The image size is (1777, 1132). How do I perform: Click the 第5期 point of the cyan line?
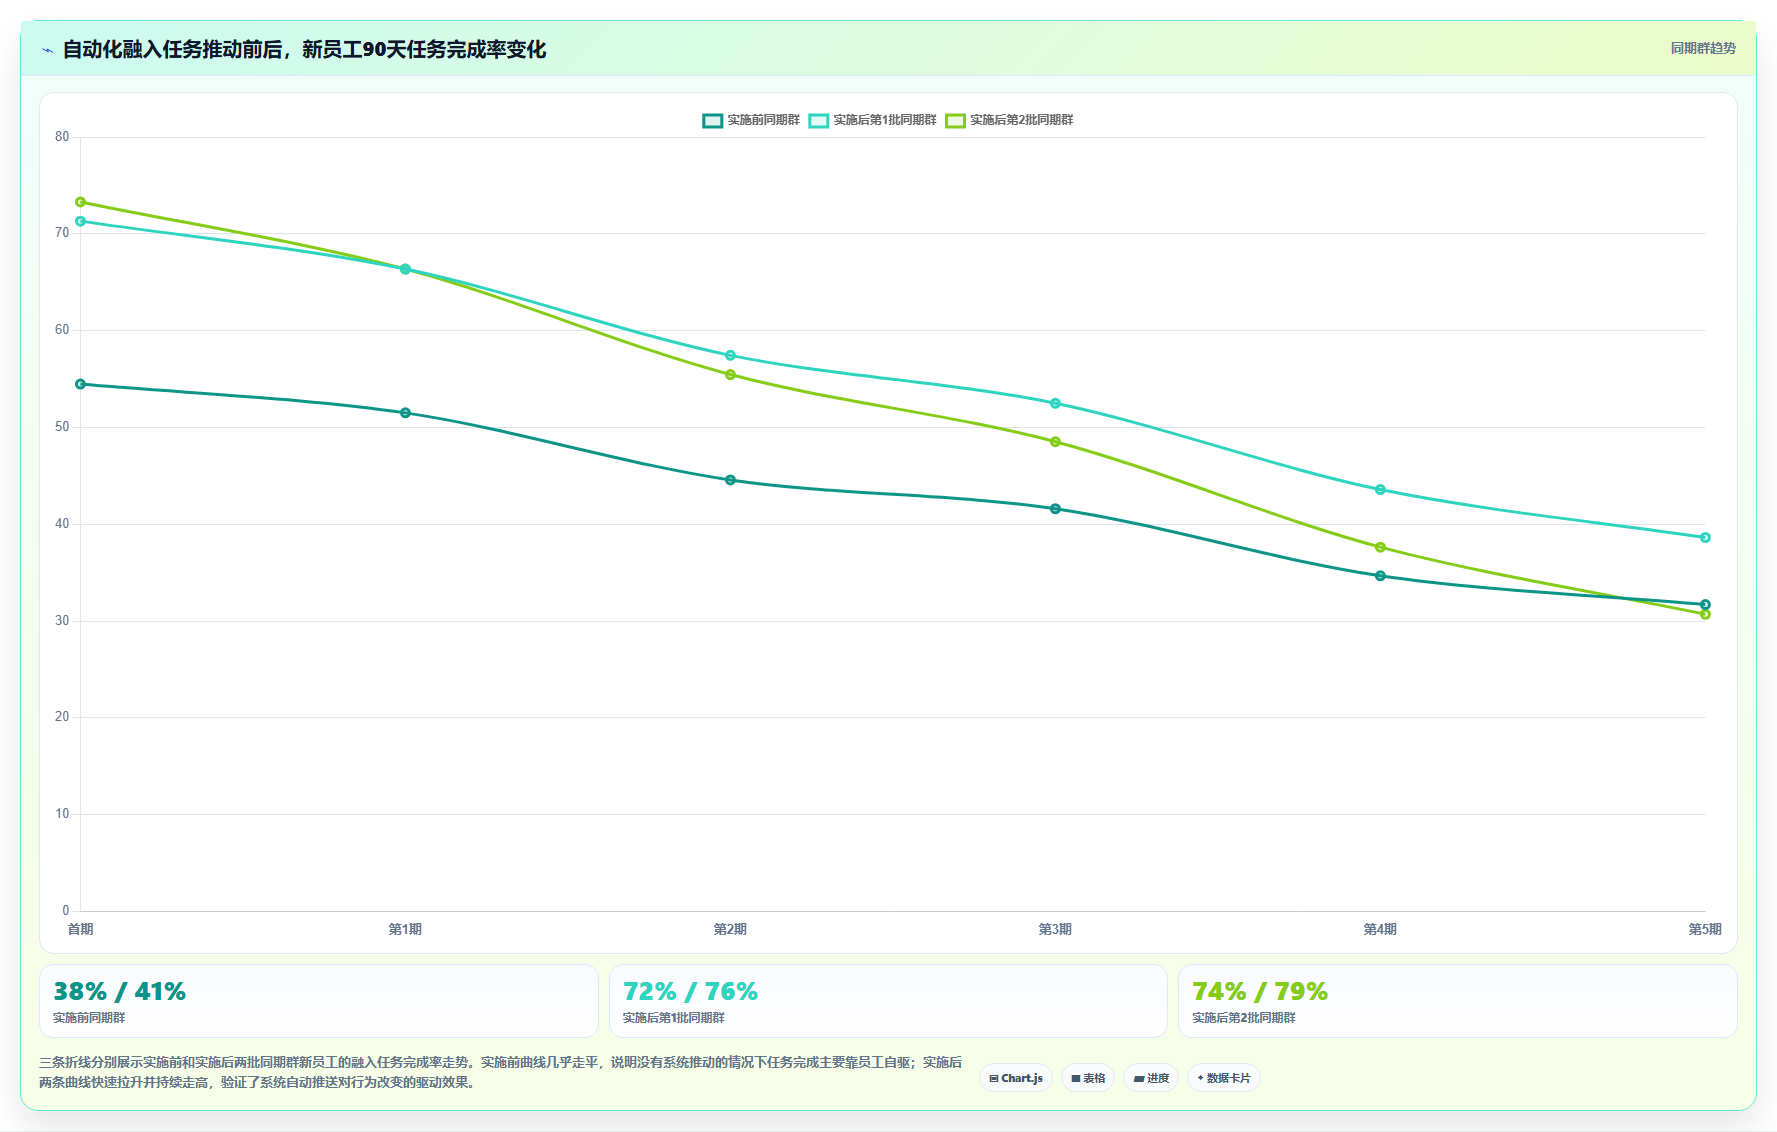click(x=1705, y=537)
